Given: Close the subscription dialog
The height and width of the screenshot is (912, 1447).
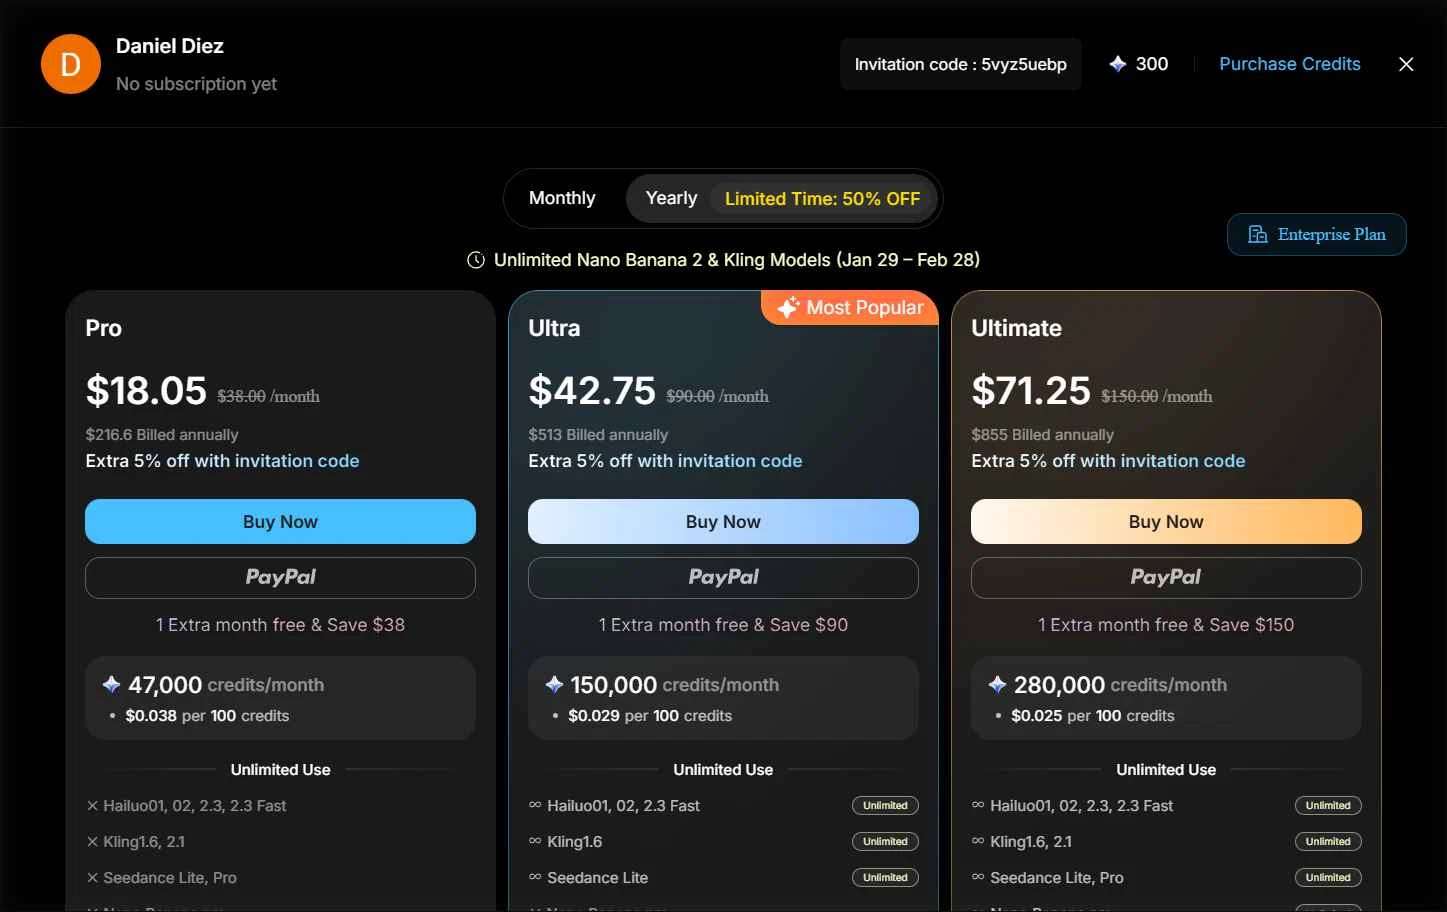Looking at the screenshot, I should [x=1406, y=64].
